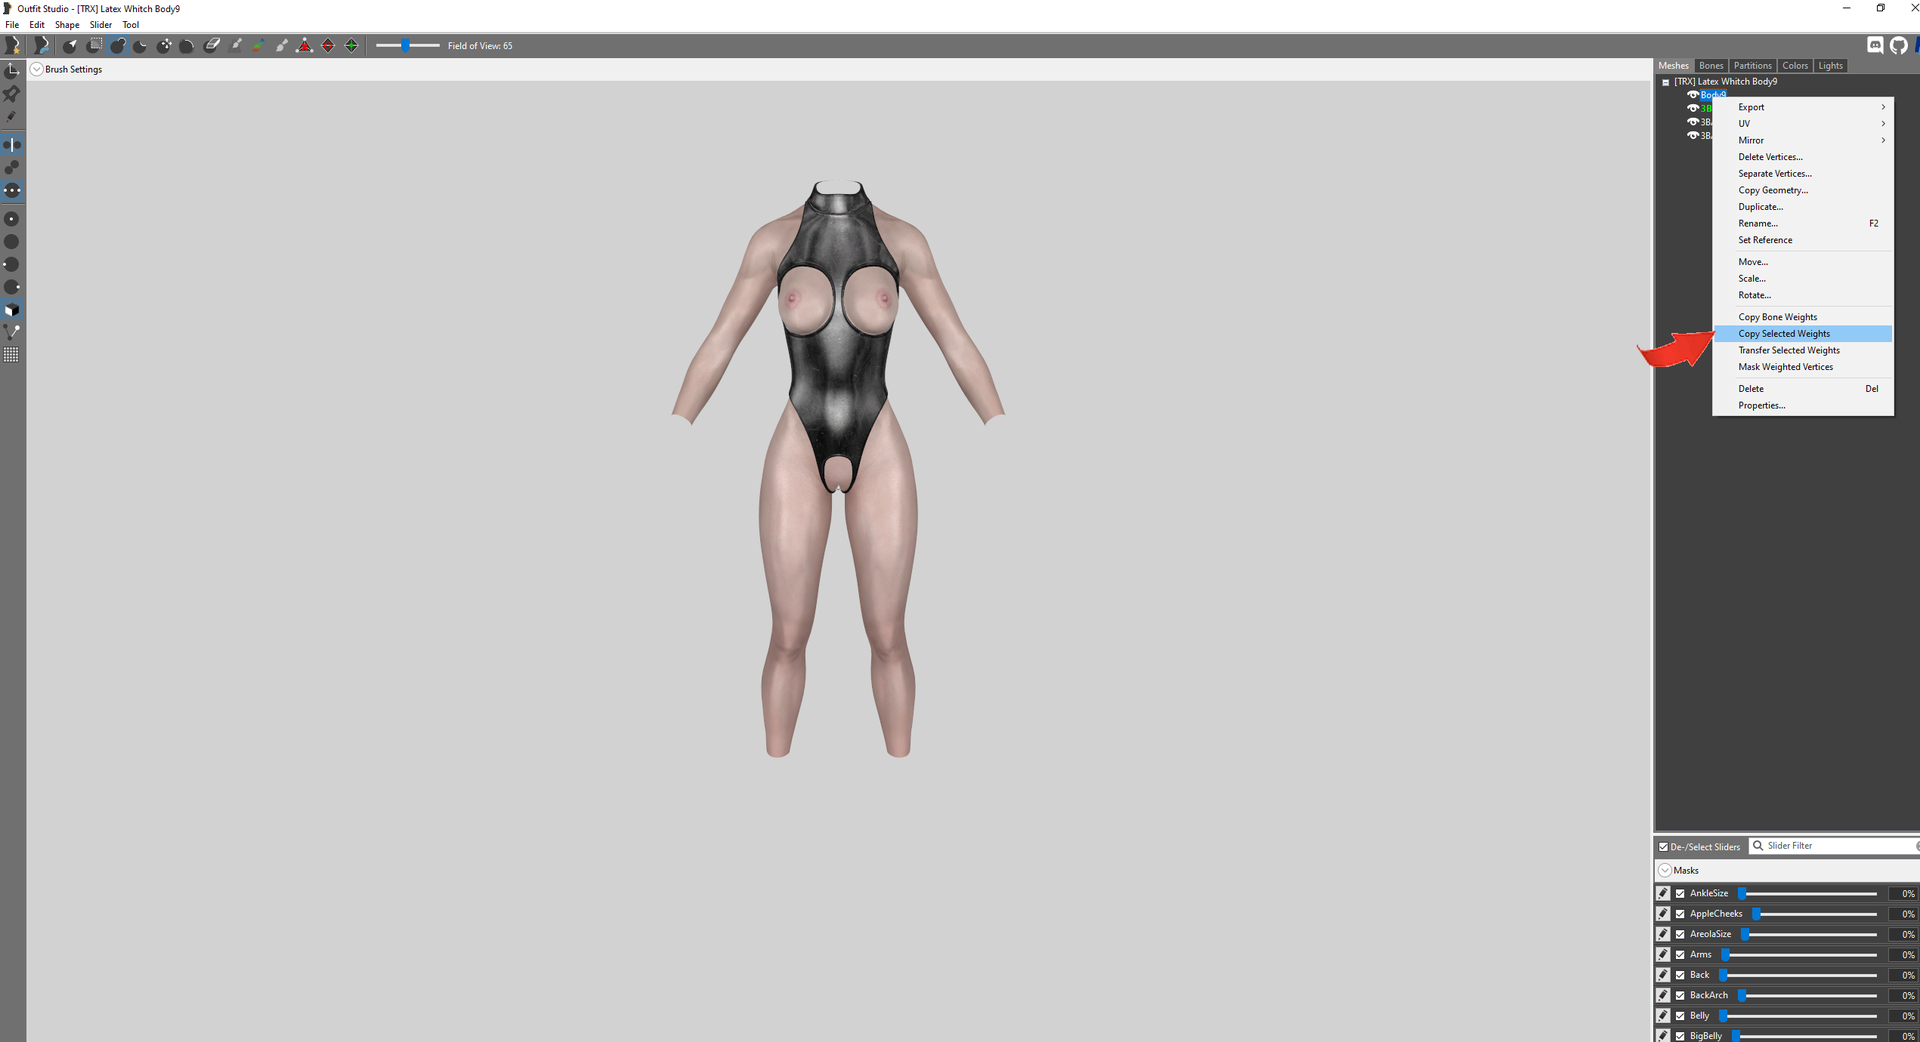Expand the Brush Settings panel
The image size is (1920, 1042).
point(37,70)
